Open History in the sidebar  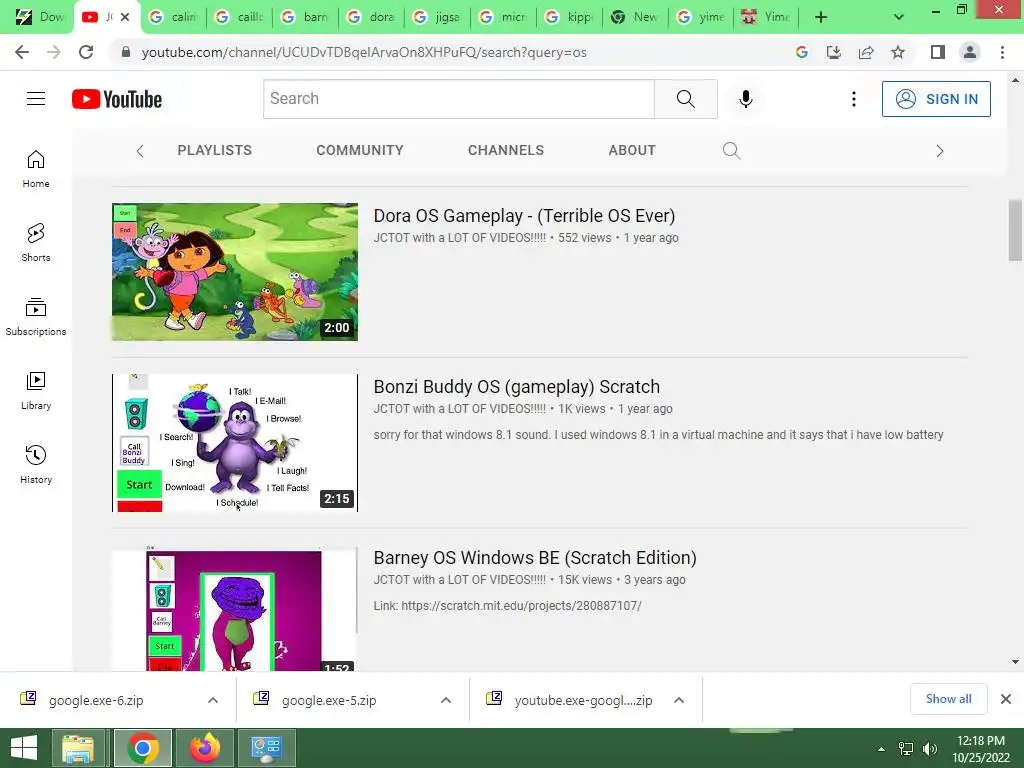coord(36,464)
